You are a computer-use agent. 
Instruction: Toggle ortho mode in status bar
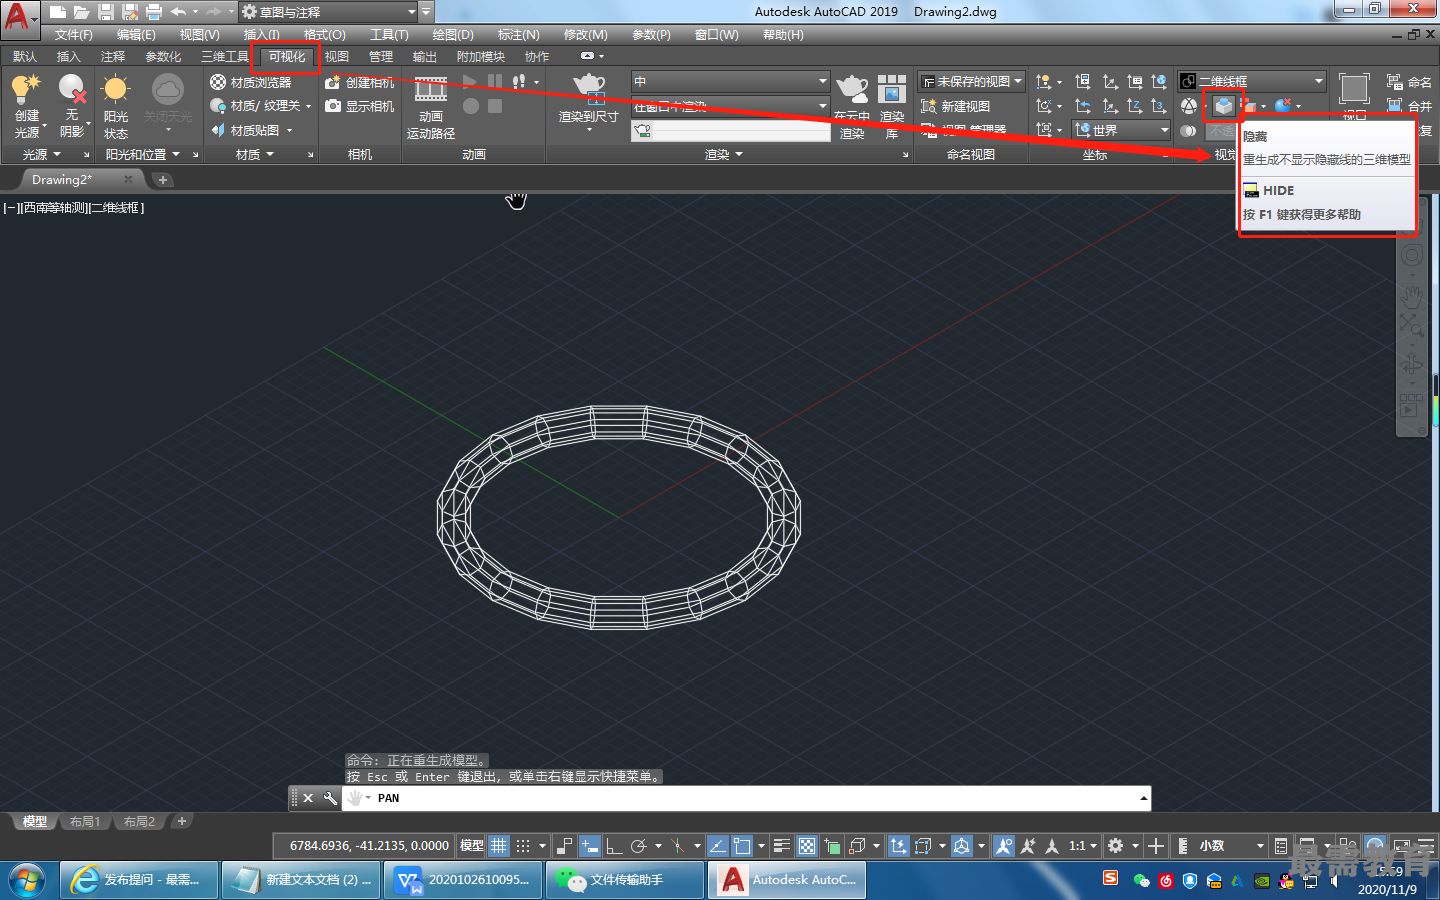click(x=614, y=846)
